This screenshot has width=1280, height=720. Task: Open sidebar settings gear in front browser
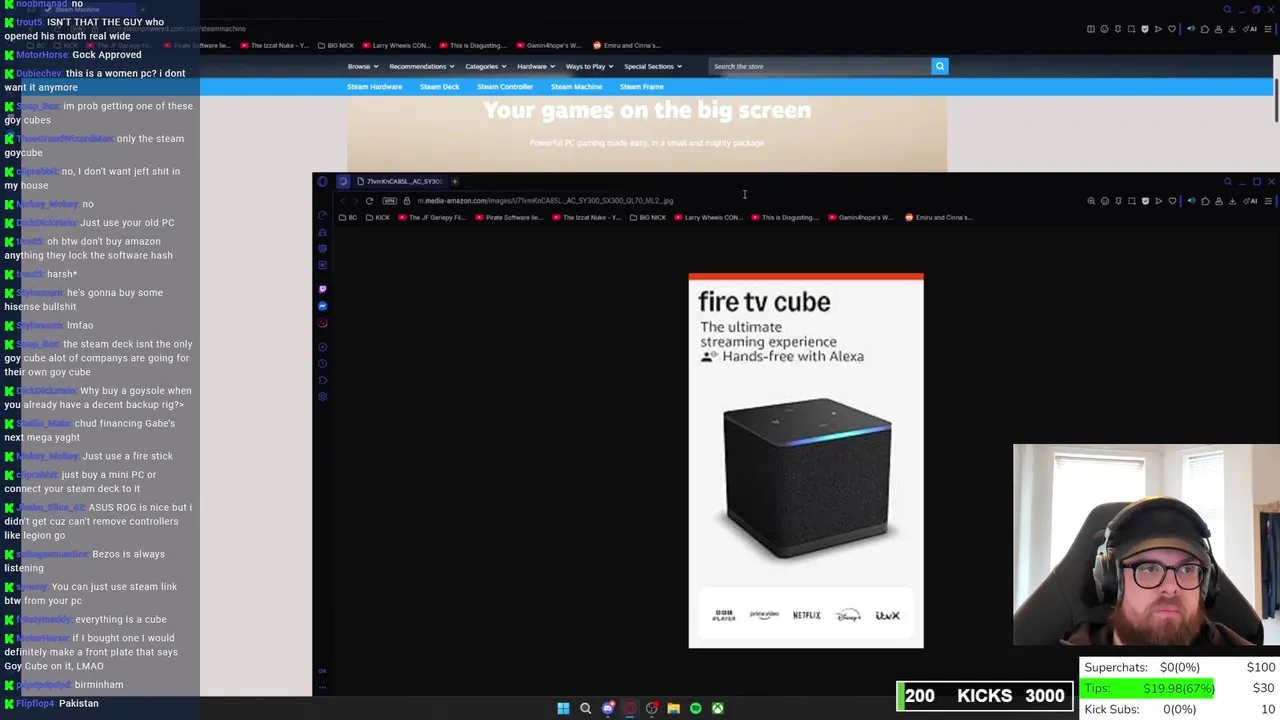[322, 397]
